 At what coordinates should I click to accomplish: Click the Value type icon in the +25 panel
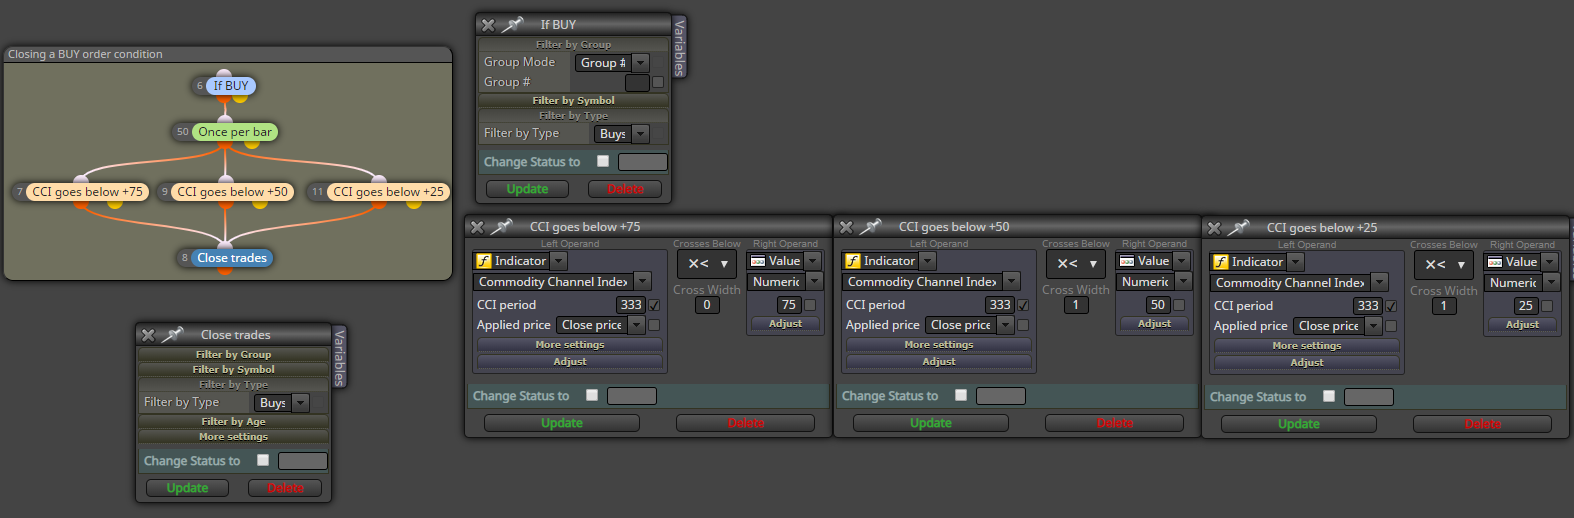click(1495, 262)
